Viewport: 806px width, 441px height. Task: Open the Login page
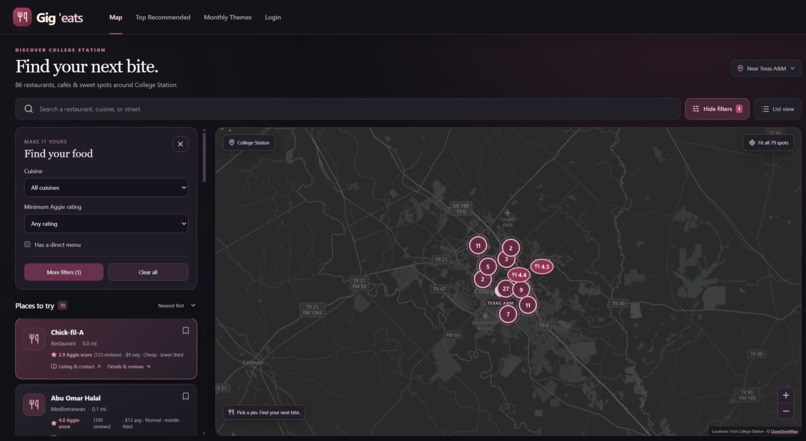(273, 17)
